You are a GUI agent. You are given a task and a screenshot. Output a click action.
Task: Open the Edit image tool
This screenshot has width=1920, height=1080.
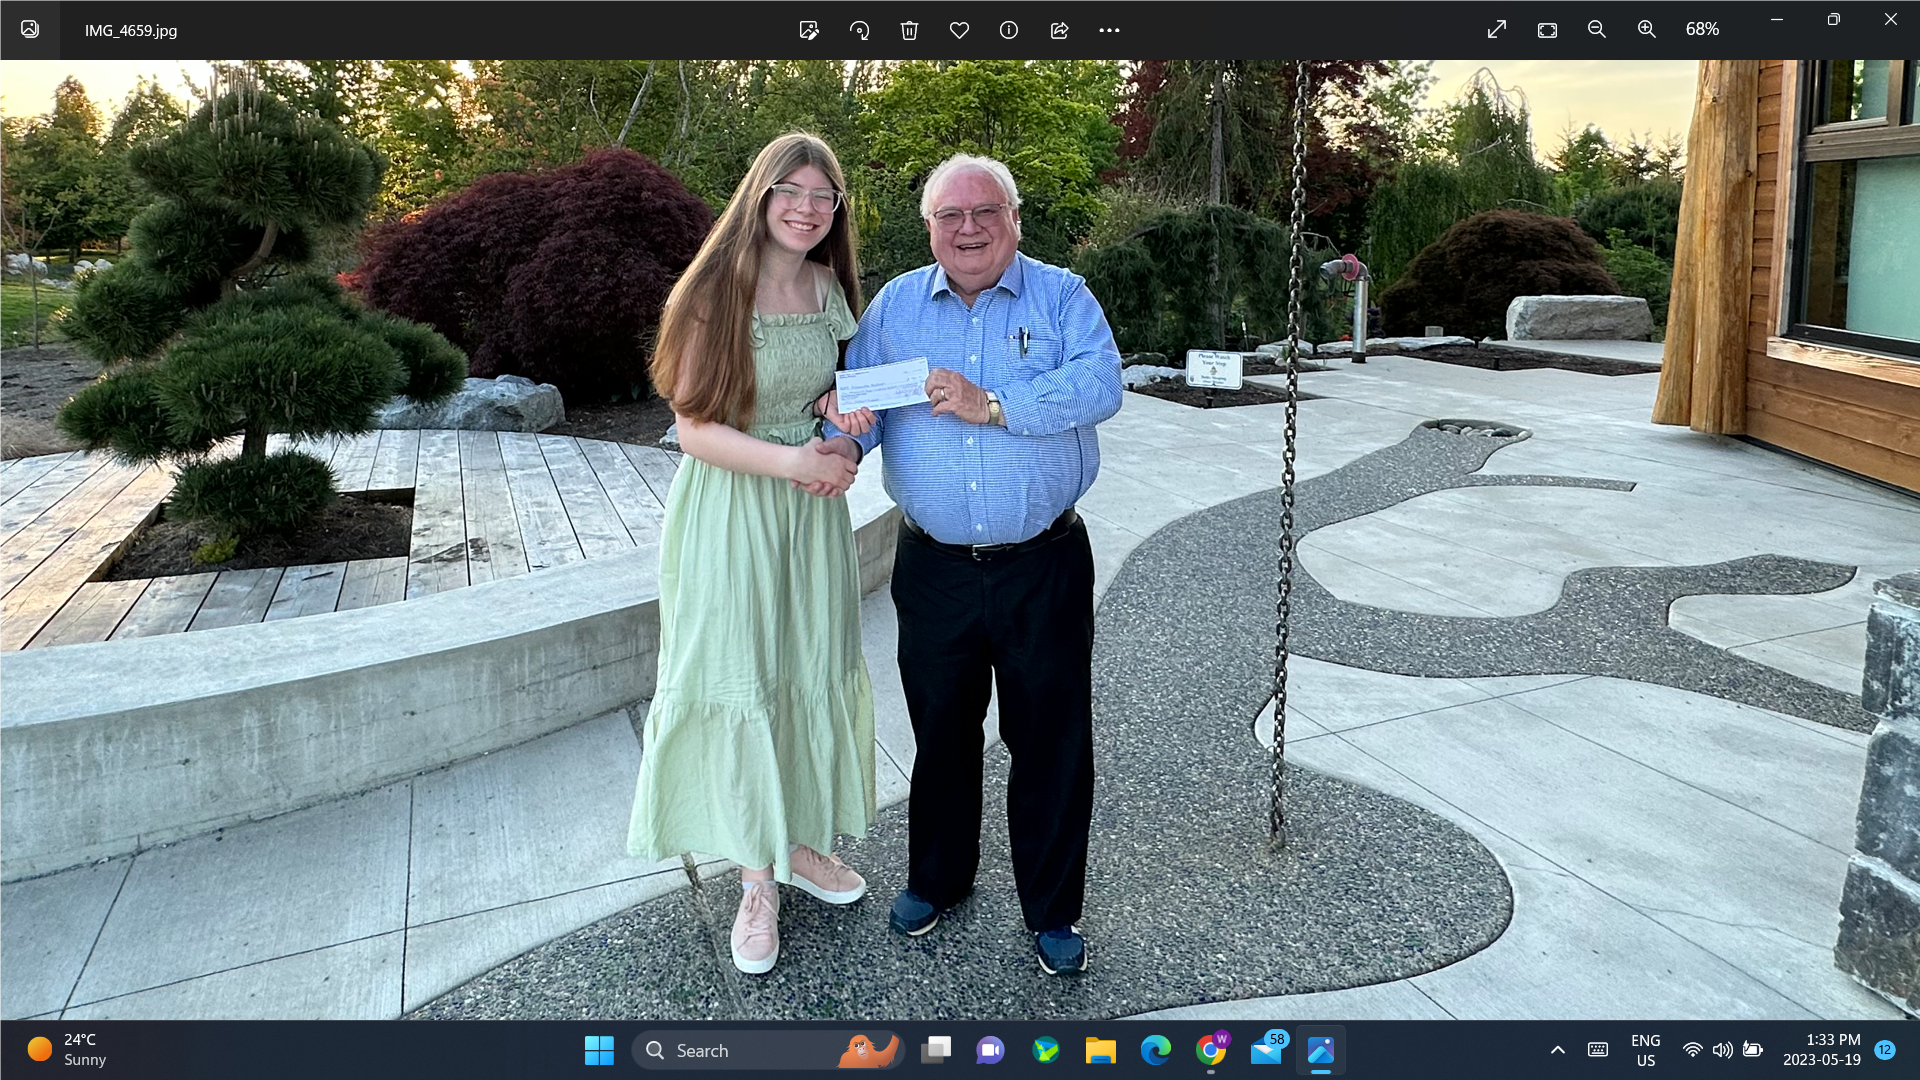pos(809,30)
